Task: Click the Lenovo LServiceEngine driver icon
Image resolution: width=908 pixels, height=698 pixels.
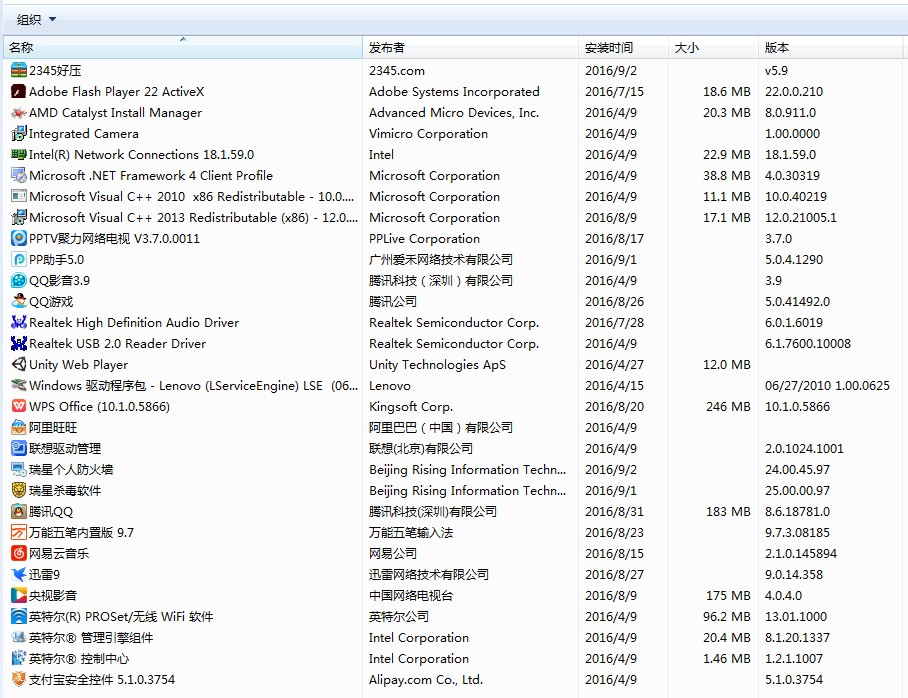Action: [x=19, y=385]
